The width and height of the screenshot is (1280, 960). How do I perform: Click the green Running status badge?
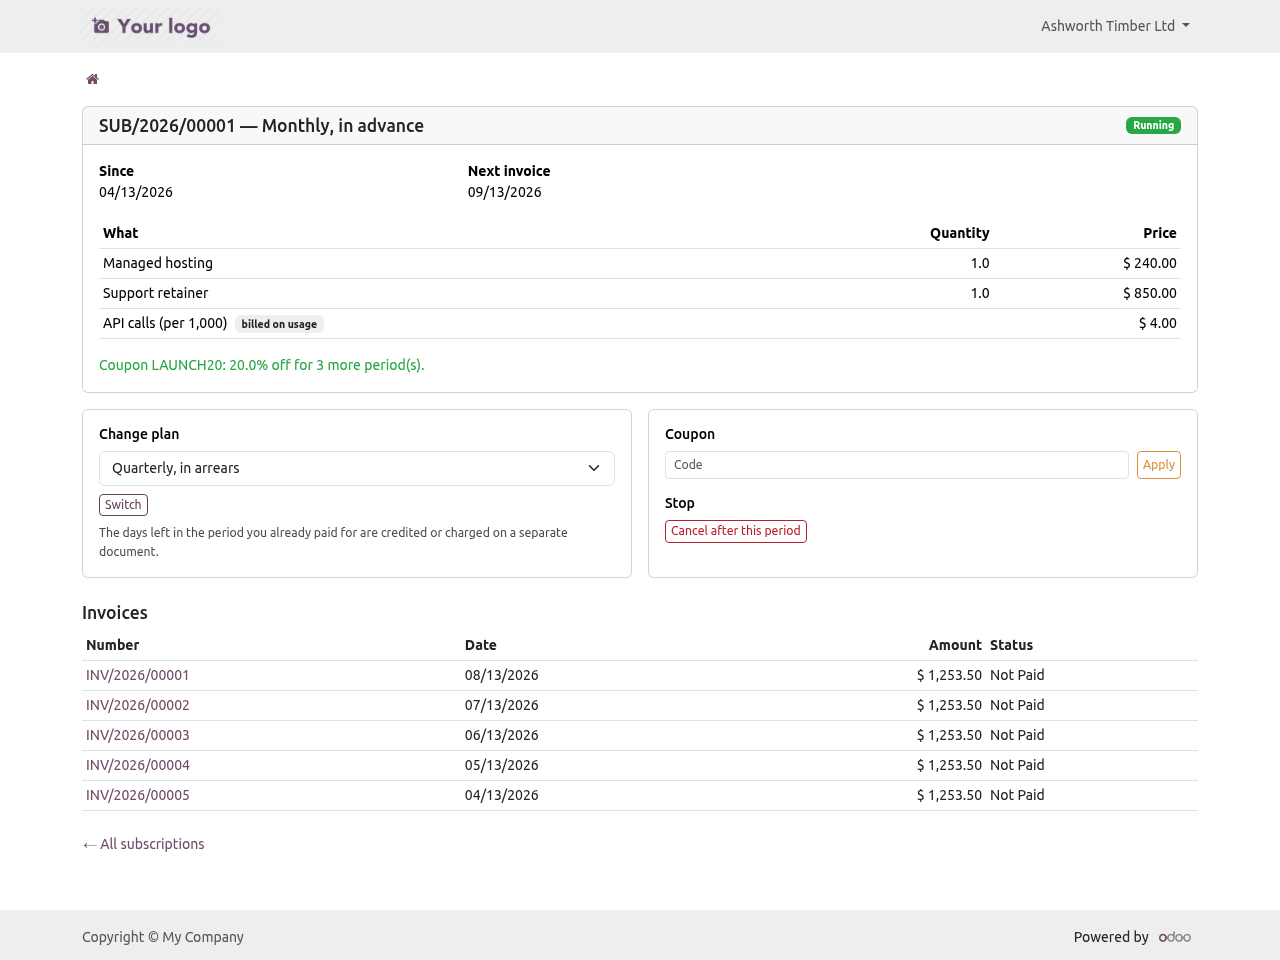[x=1153, y=126]
